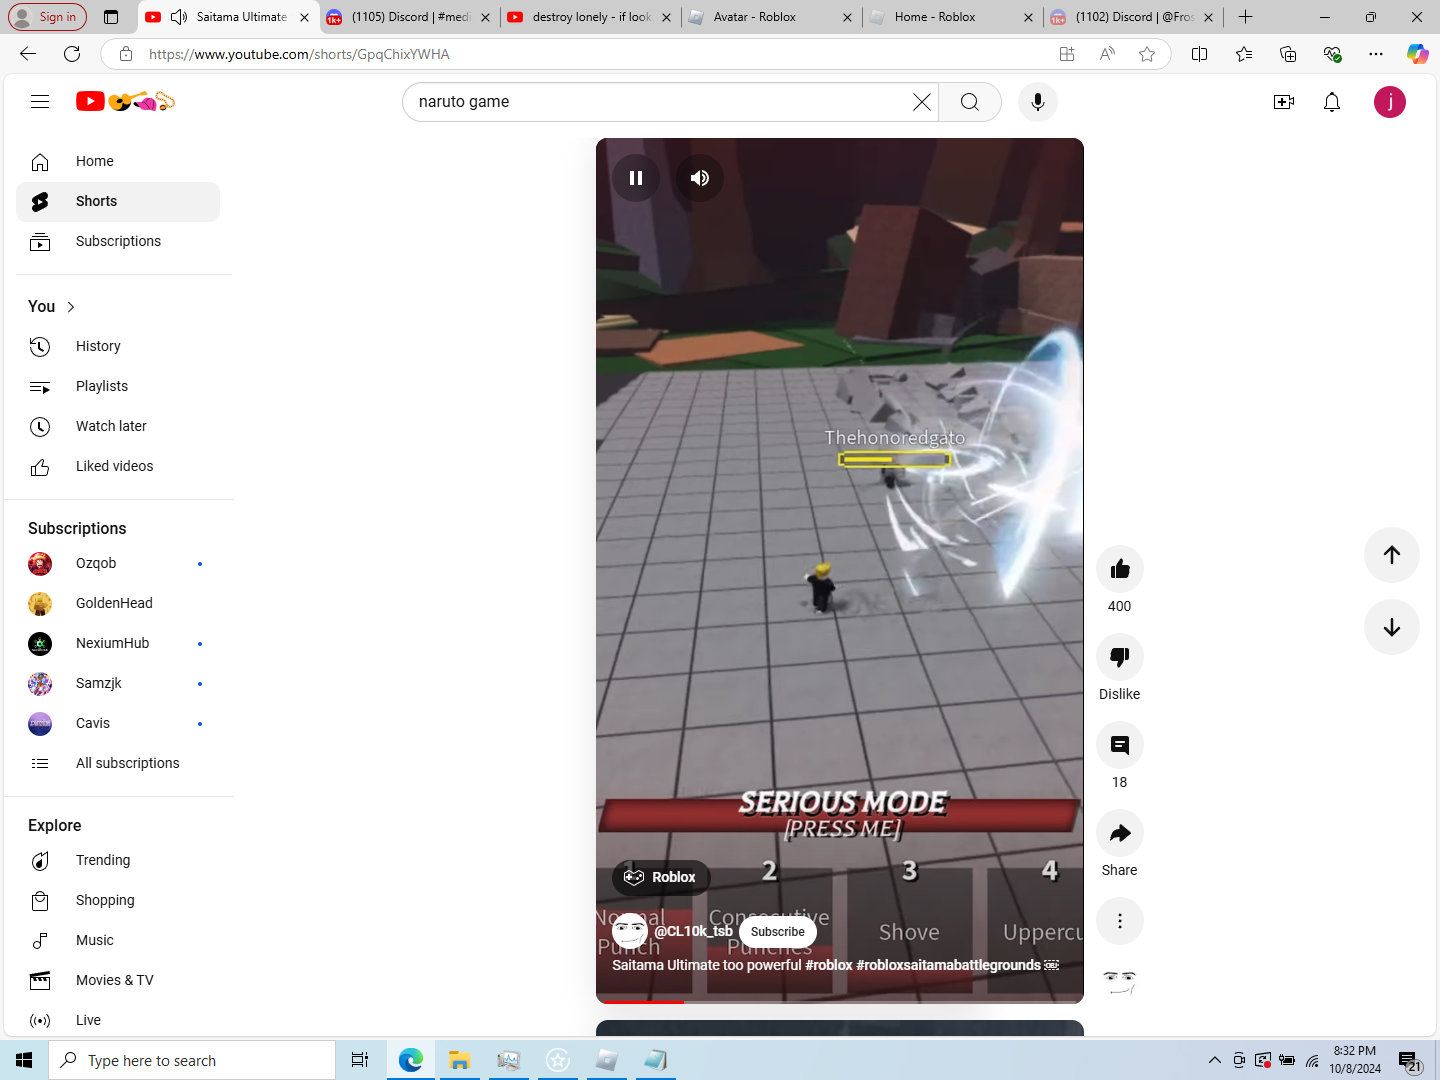Add this page to favorites
Image resolution: width=1440 pixels, height=1080 pixels.
point(1147,54)
